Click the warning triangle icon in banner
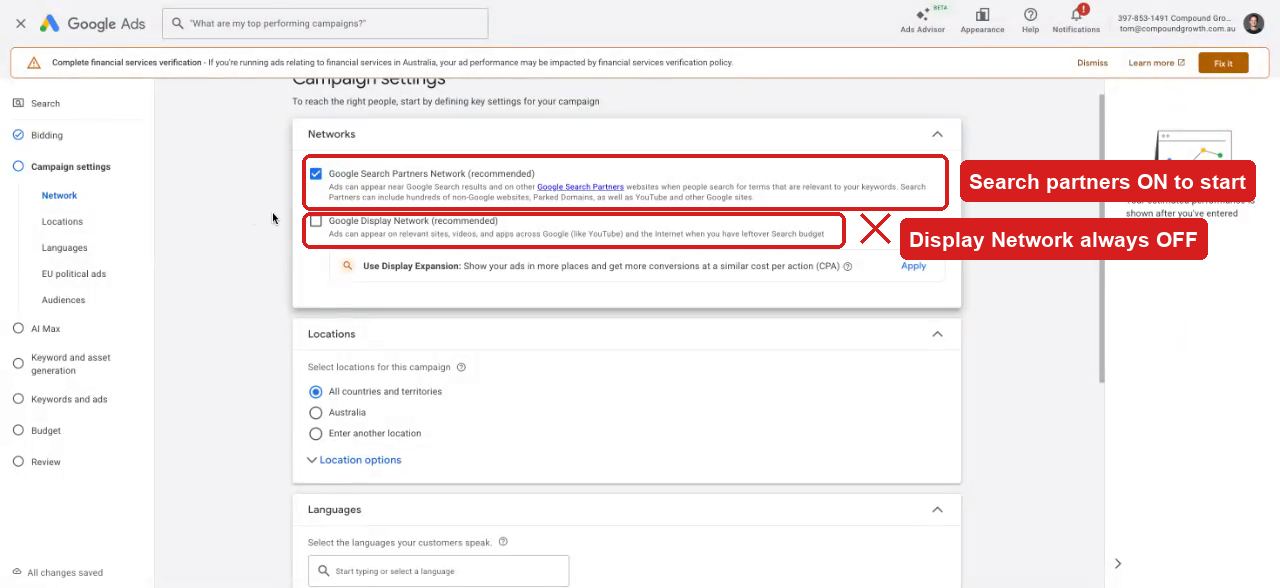Screen dimensions: 1280x588 (x=34, y=63)
